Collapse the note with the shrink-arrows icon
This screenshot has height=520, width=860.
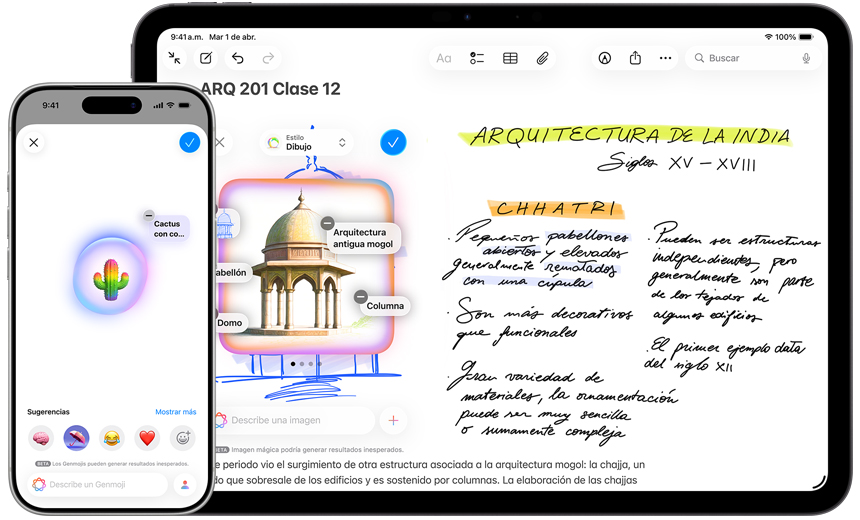175,58
